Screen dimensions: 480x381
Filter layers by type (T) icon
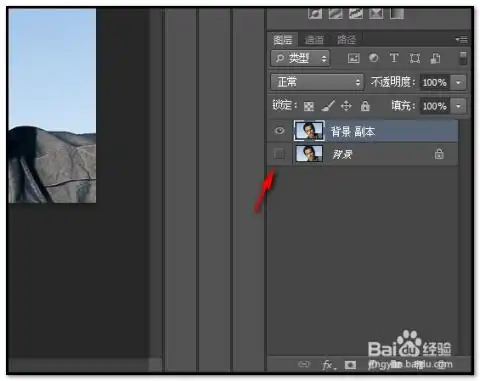pyautogui.click(x=394, y=58)
